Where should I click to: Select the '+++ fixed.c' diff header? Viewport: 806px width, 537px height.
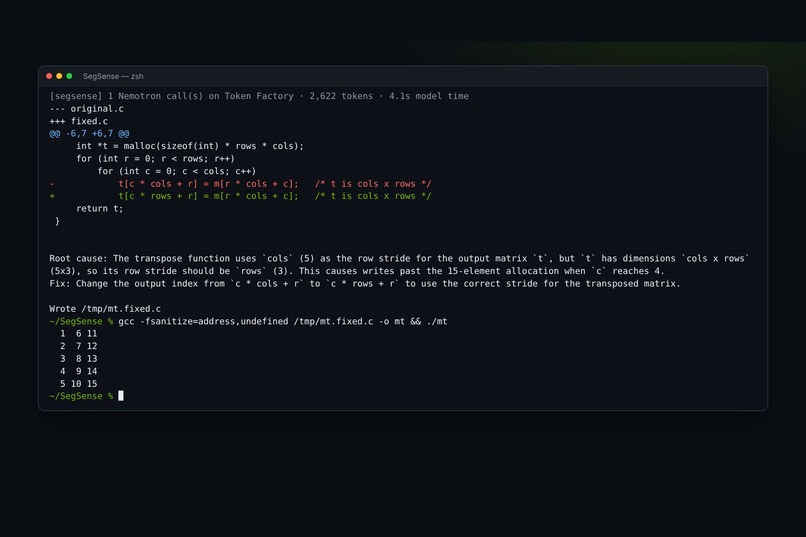(x=79, y=121)
